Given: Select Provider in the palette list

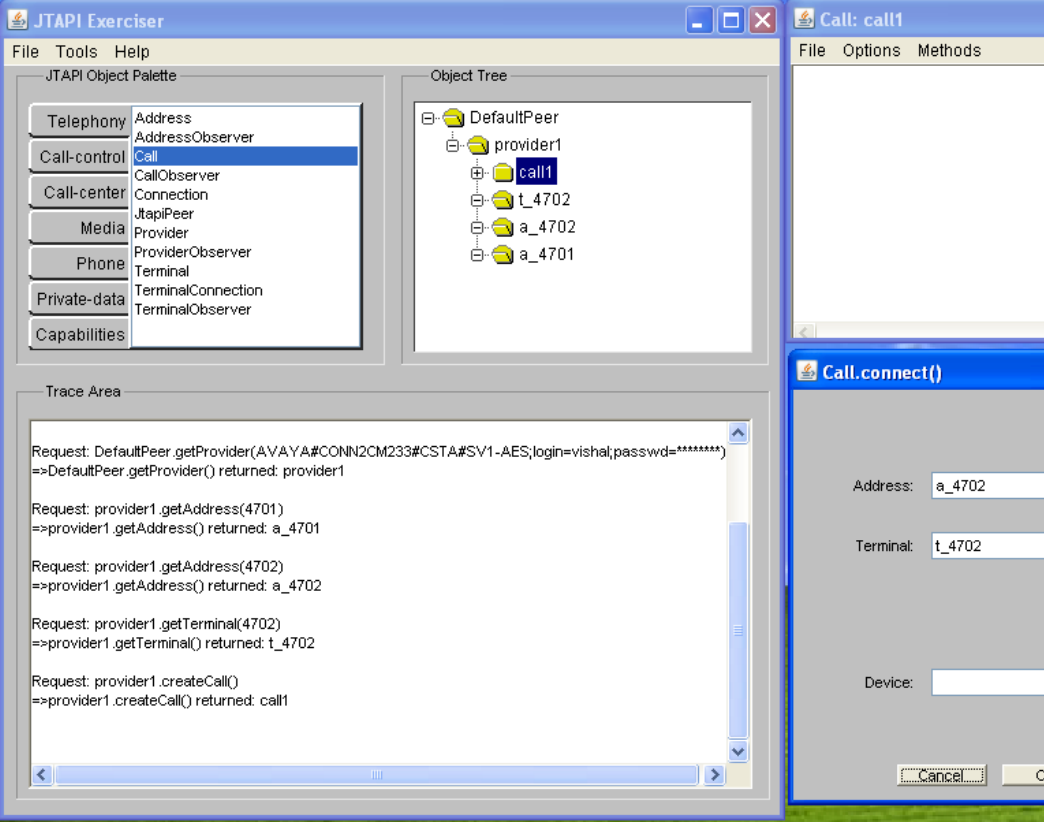Looking at the screenshot, I should (x=245, y=233).
